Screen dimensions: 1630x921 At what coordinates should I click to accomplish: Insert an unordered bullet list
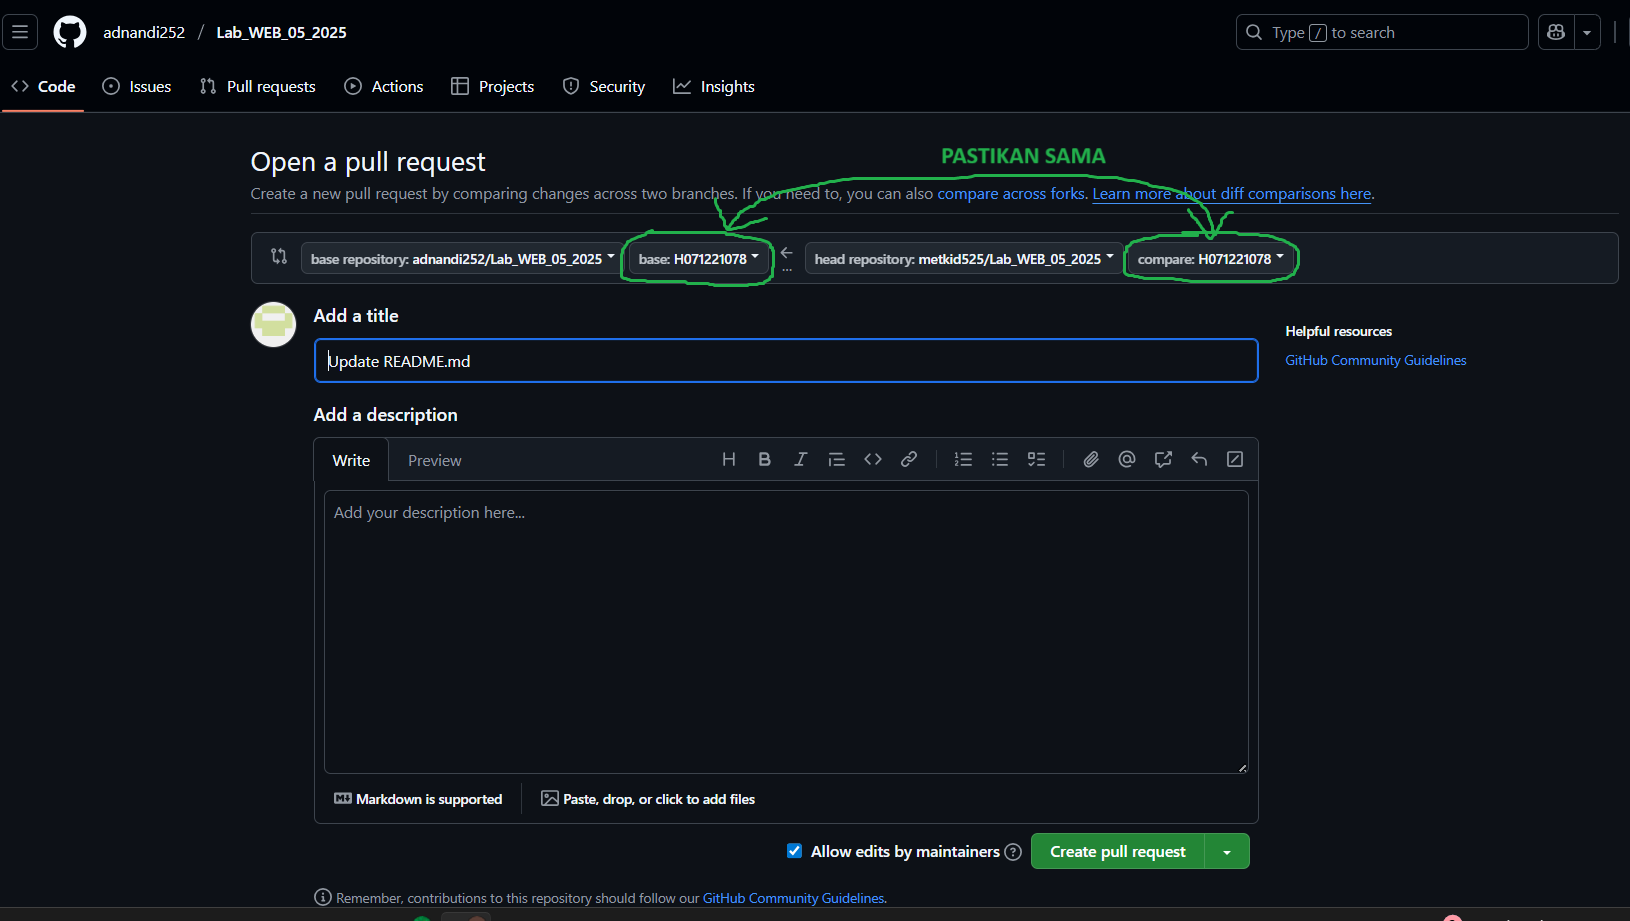(x=1000, y=459)
